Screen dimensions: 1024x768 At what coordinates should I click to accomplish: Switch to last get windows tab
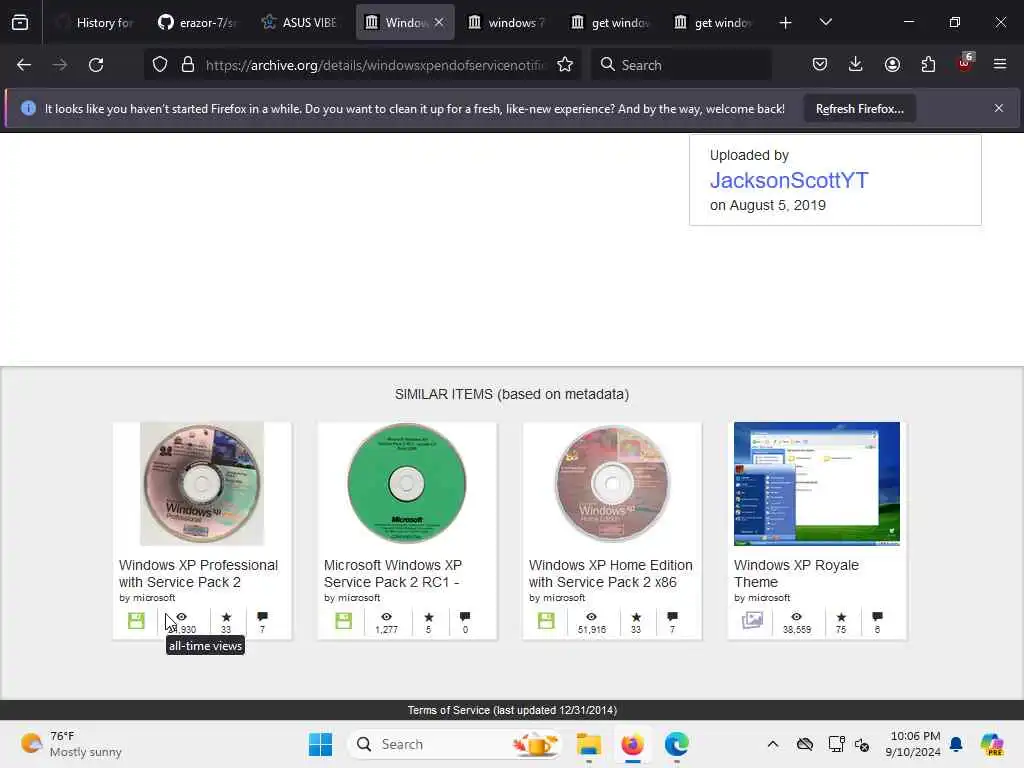[713, 23]
